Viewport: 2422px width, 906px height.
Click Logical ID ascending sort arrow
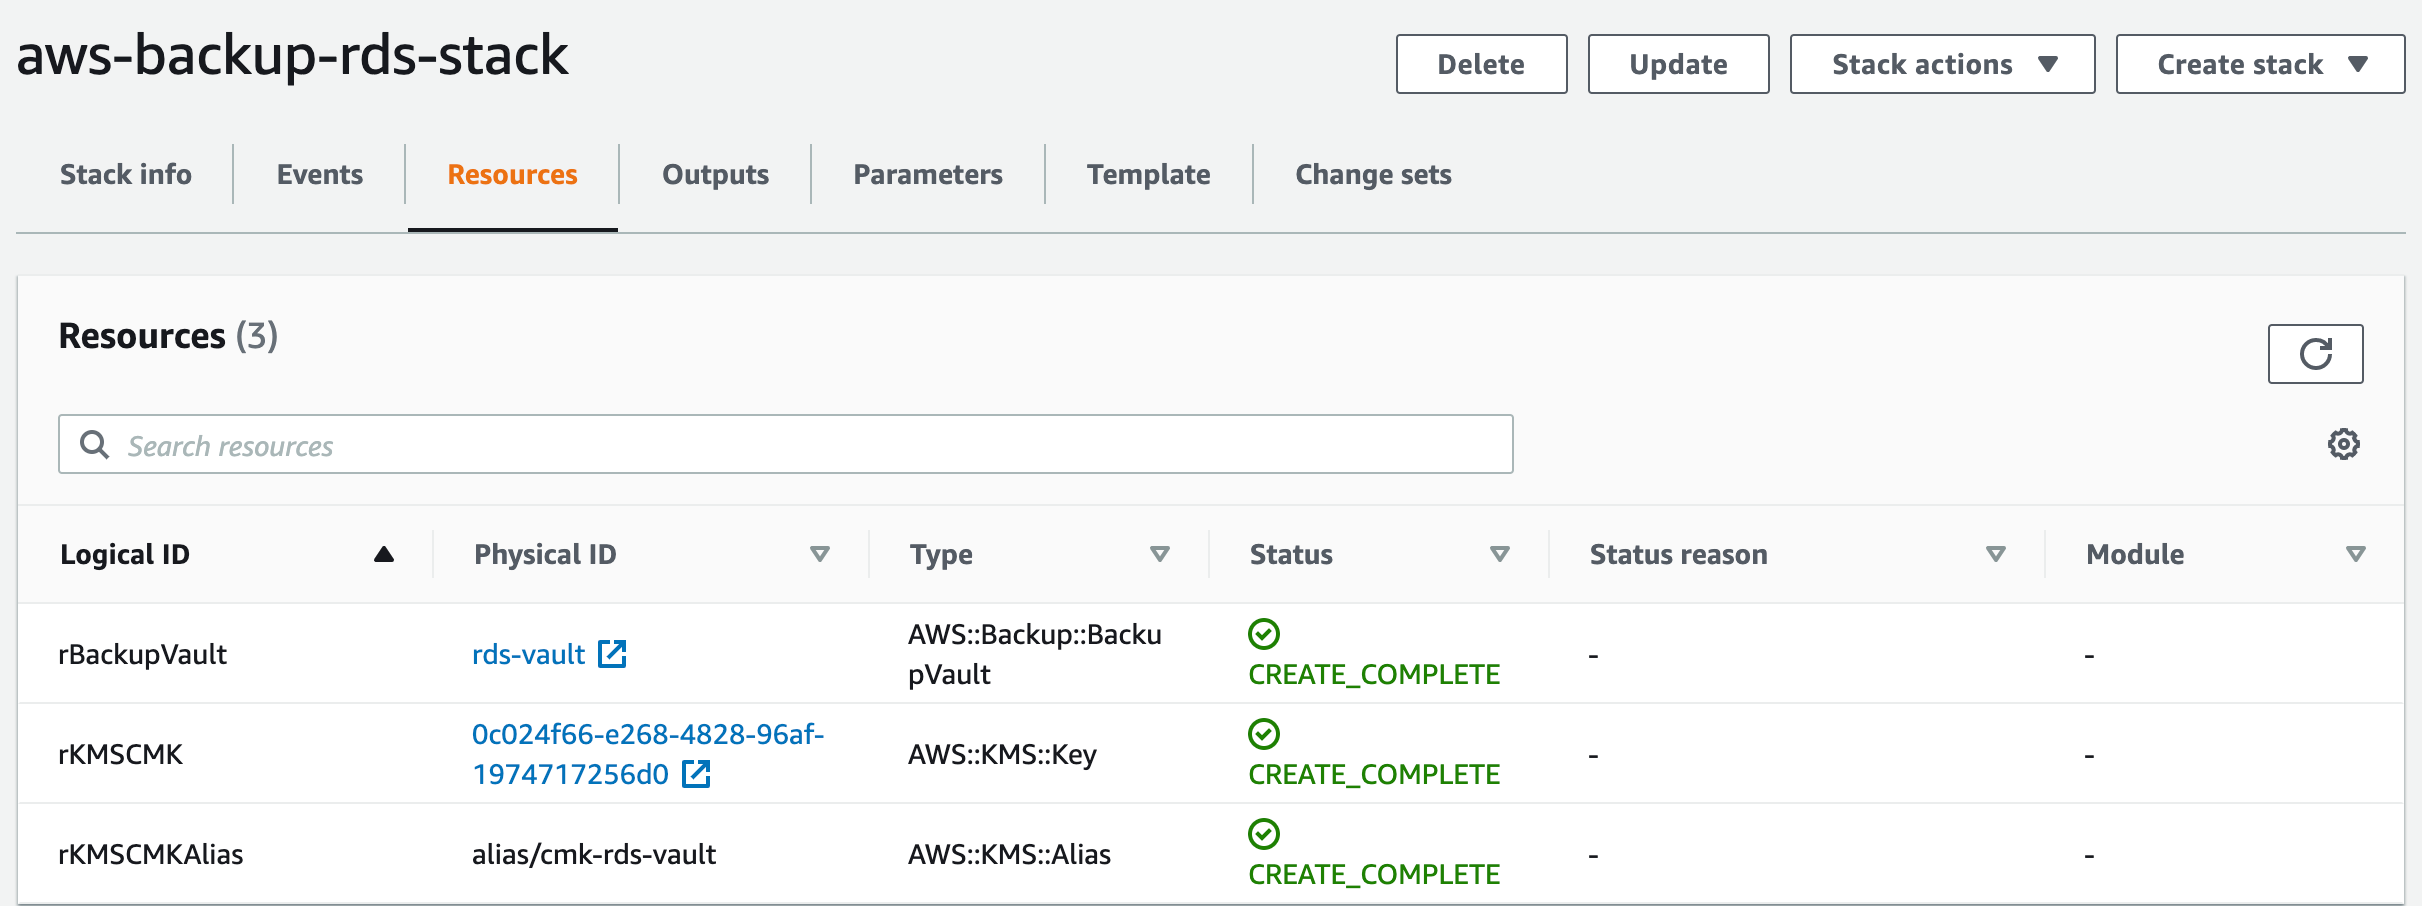coord(384,555)
